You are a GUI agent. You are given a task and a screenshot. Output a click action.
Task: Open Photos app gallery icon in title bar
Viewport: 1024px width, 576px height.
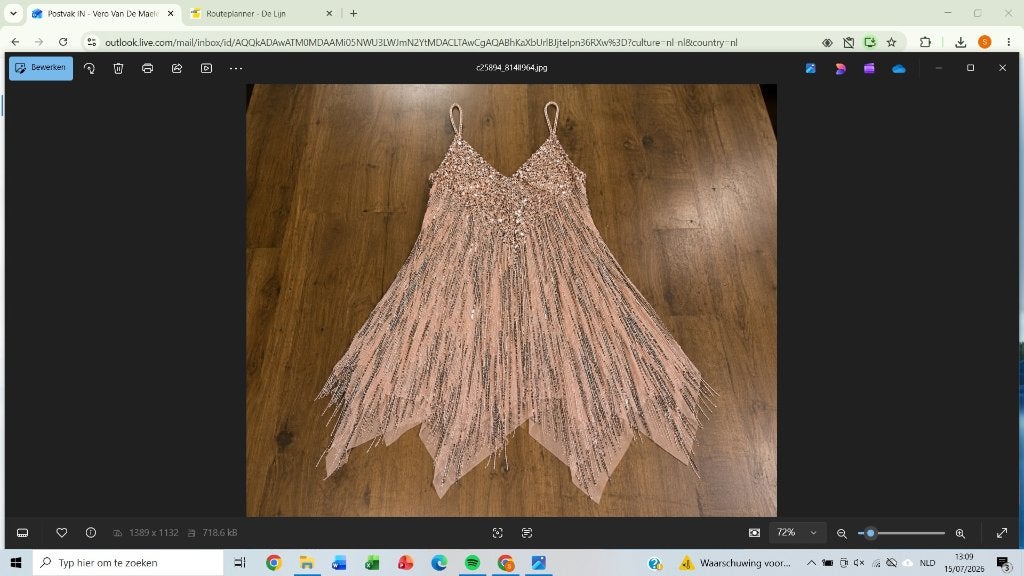point(810,68)
